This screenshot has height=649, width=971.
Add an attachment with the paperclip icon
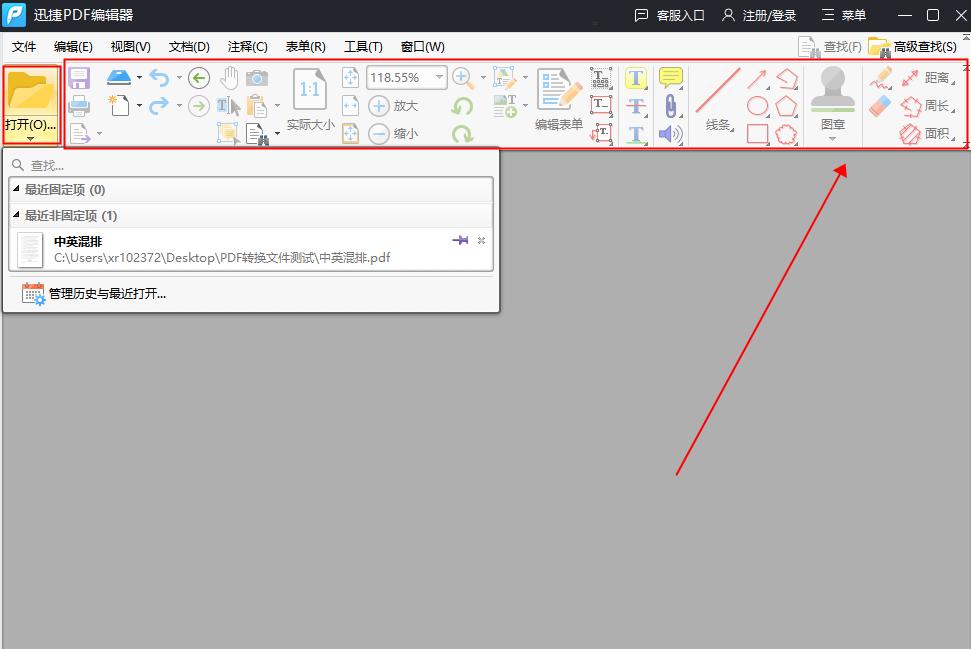[x=670, y=105]
